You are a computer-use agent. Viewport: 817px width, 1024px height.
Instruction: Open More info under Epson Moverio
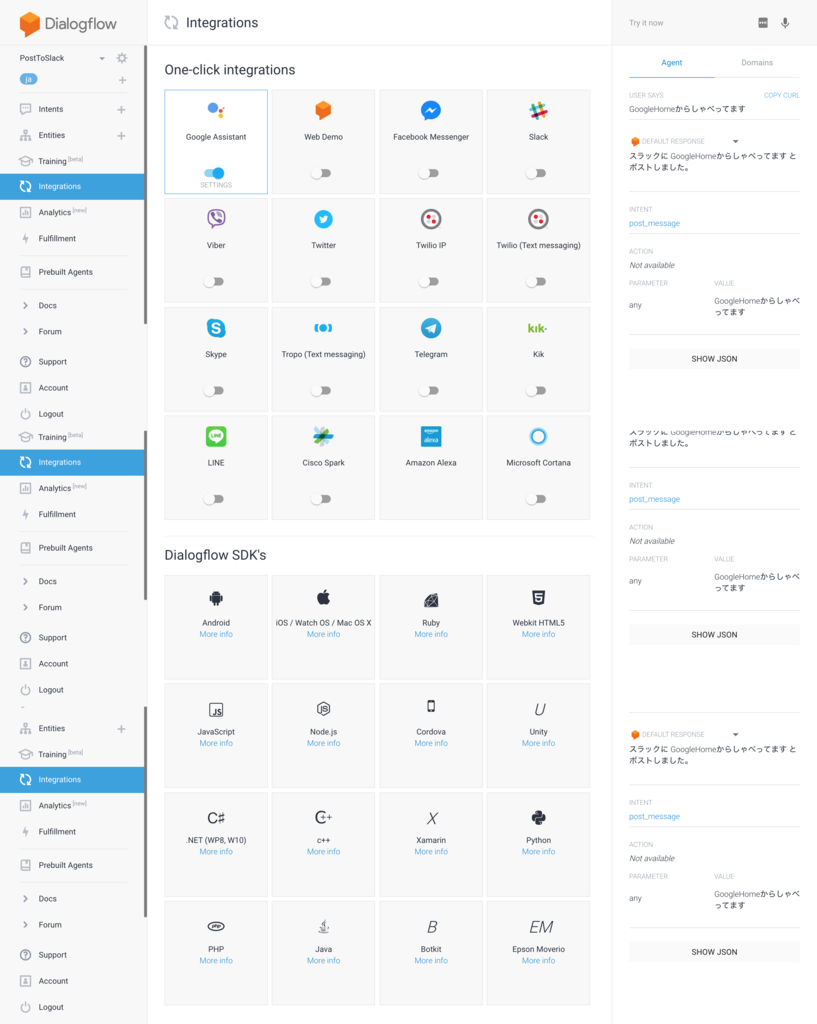pyautogui.click(x=538, y=961)
